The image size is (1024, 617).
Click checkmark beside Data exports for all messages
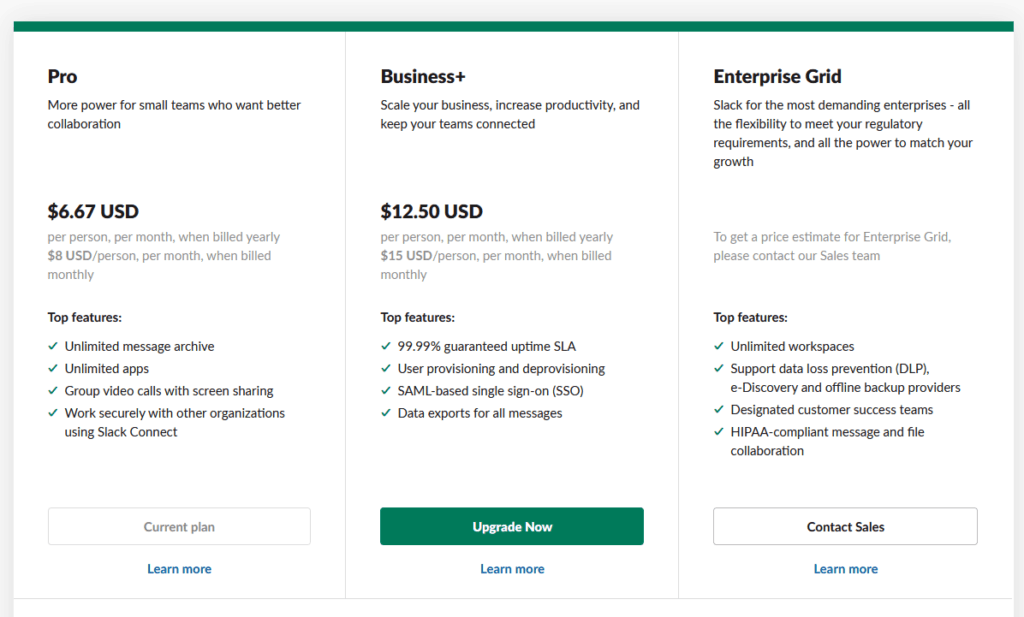[x=386, y=413]
